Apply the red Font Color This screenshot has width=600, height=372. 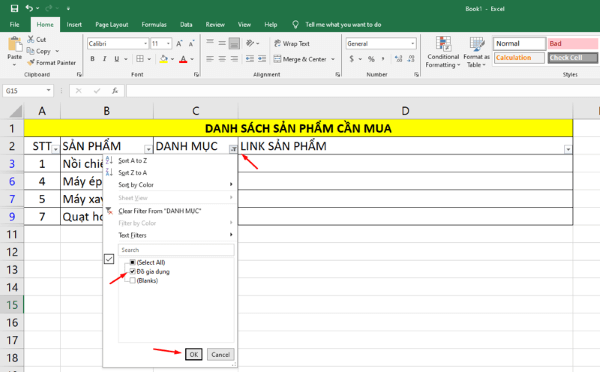183,59
